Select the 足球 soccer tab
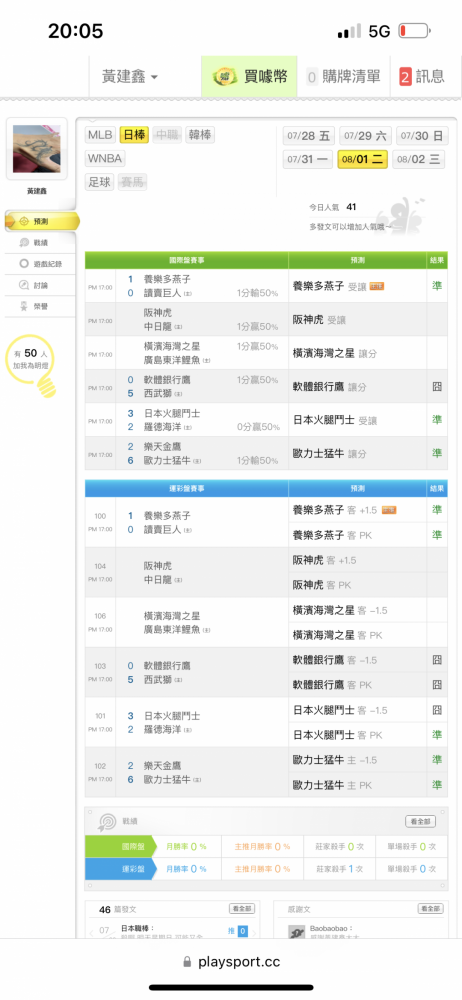This screenshot has width=462, height=1000. [100, 182]
